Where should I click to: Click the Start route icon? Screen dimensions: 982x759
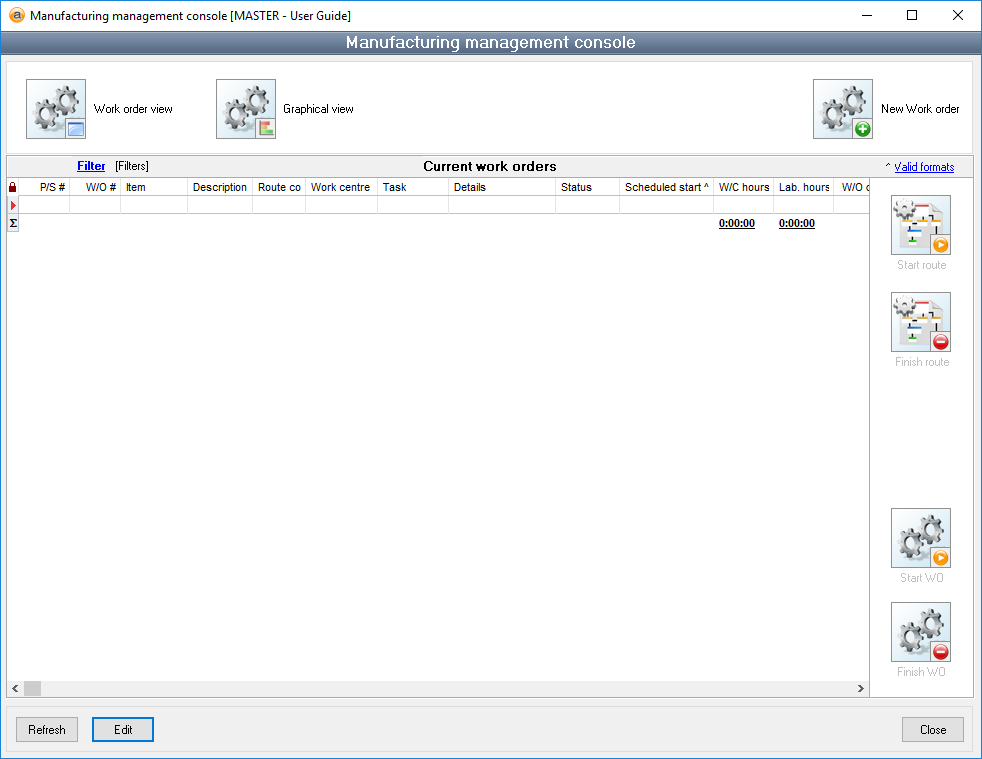[x=921, y=225]
